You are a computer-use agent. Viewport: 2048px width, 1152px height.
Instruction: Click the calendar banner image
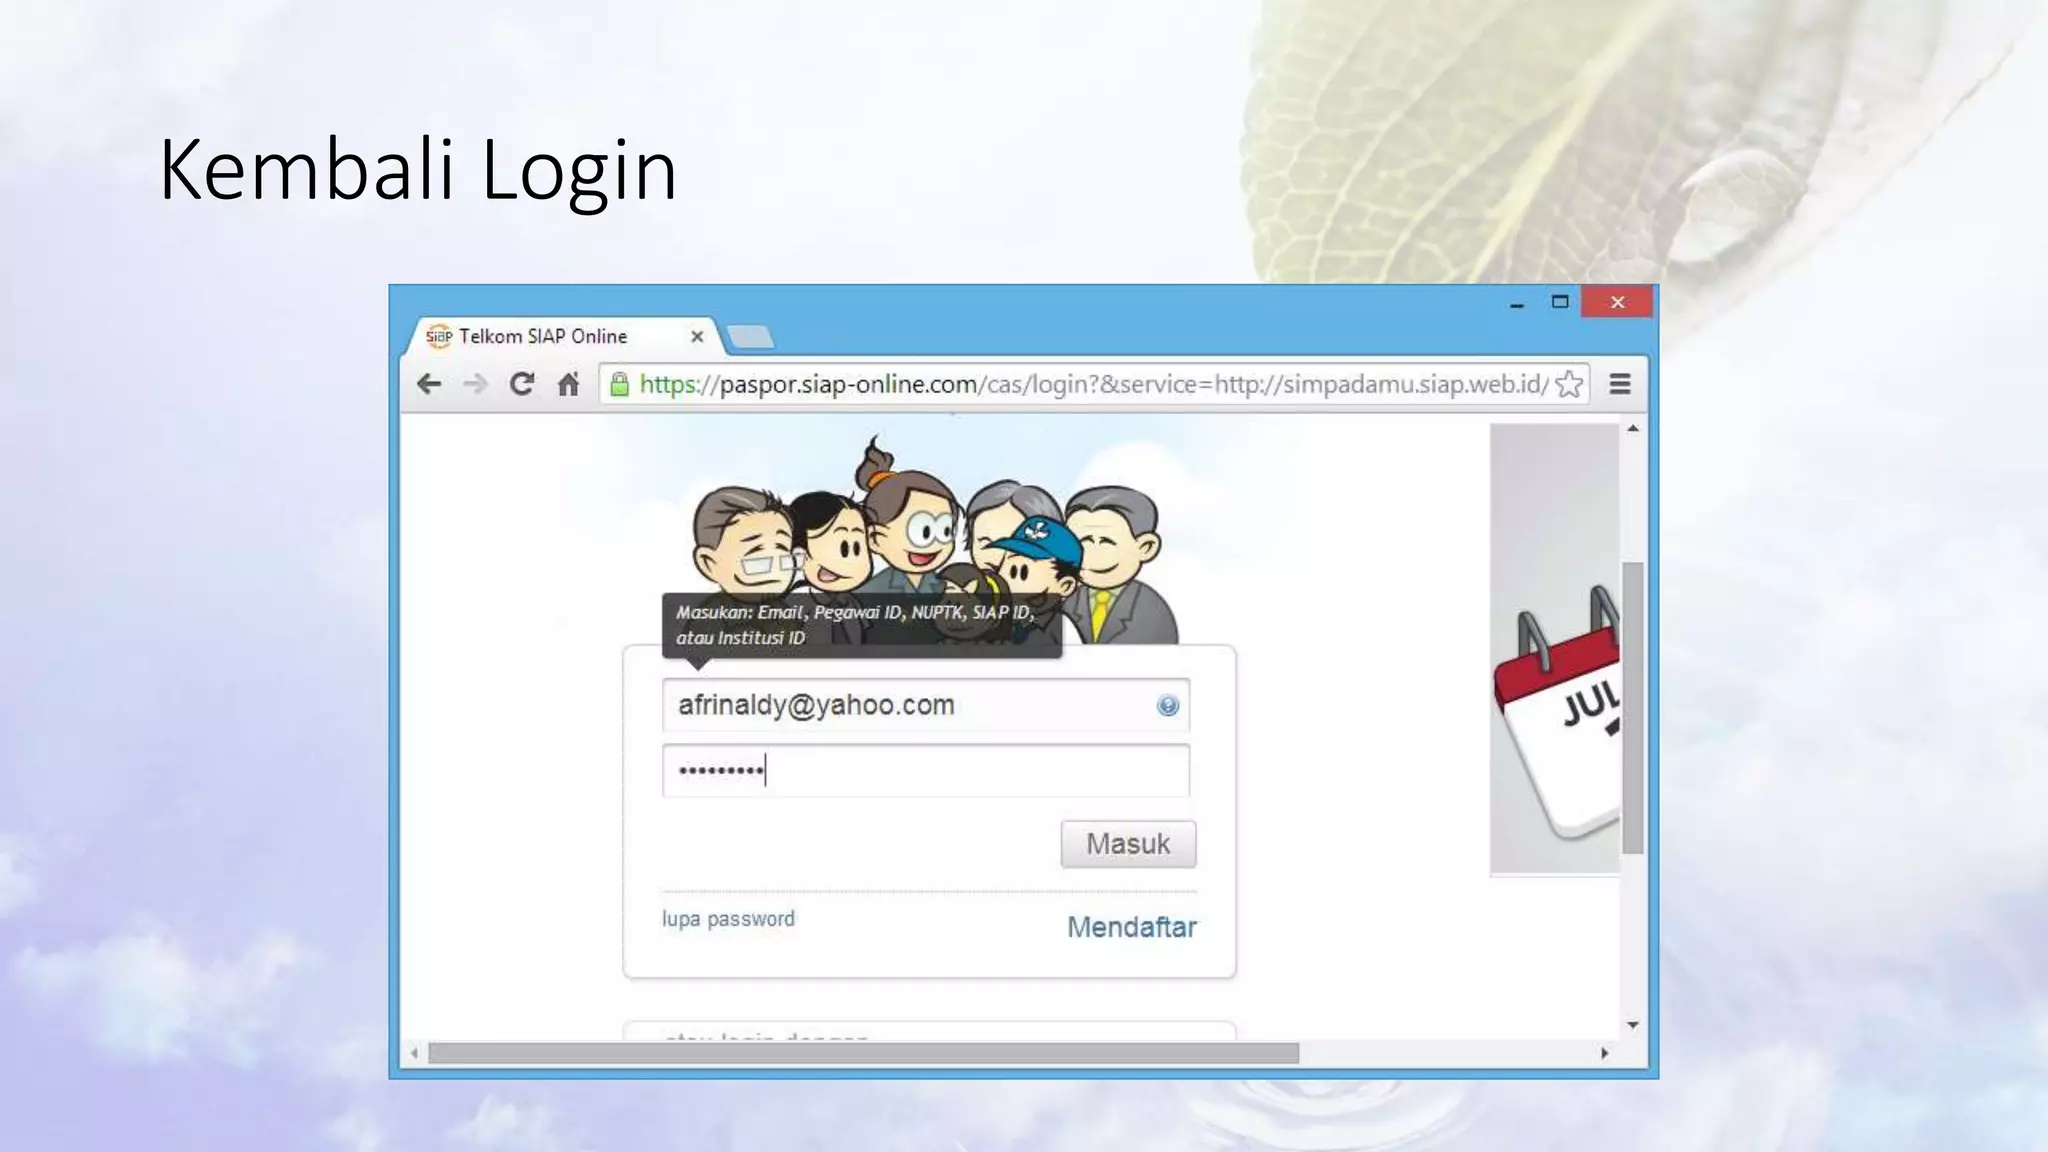[1555, 649]
